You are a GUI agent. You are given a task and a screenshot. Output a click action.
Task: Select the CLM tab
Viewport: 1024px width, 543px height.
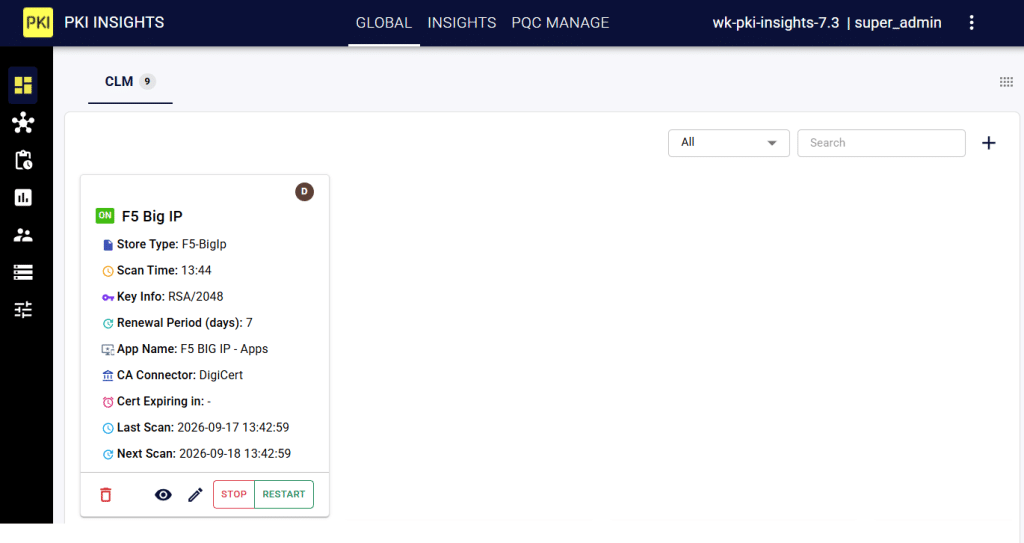click(130, 82)
